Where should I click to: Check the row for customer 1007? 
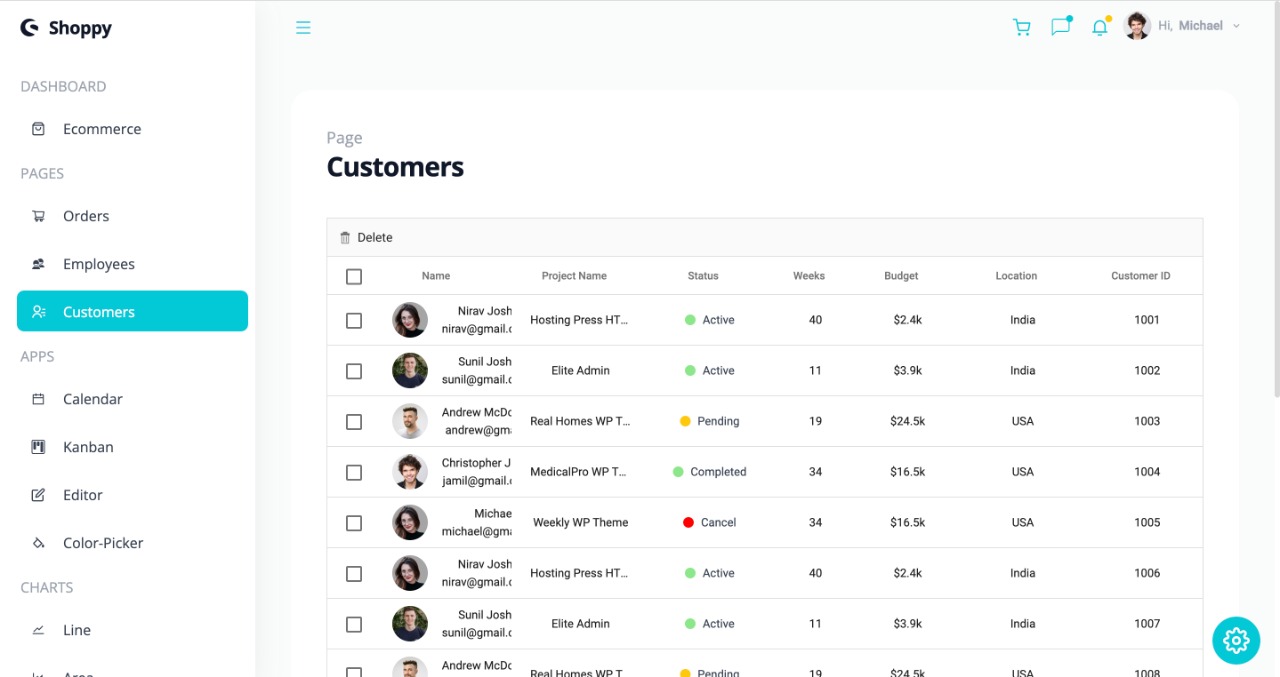point(354,624)
